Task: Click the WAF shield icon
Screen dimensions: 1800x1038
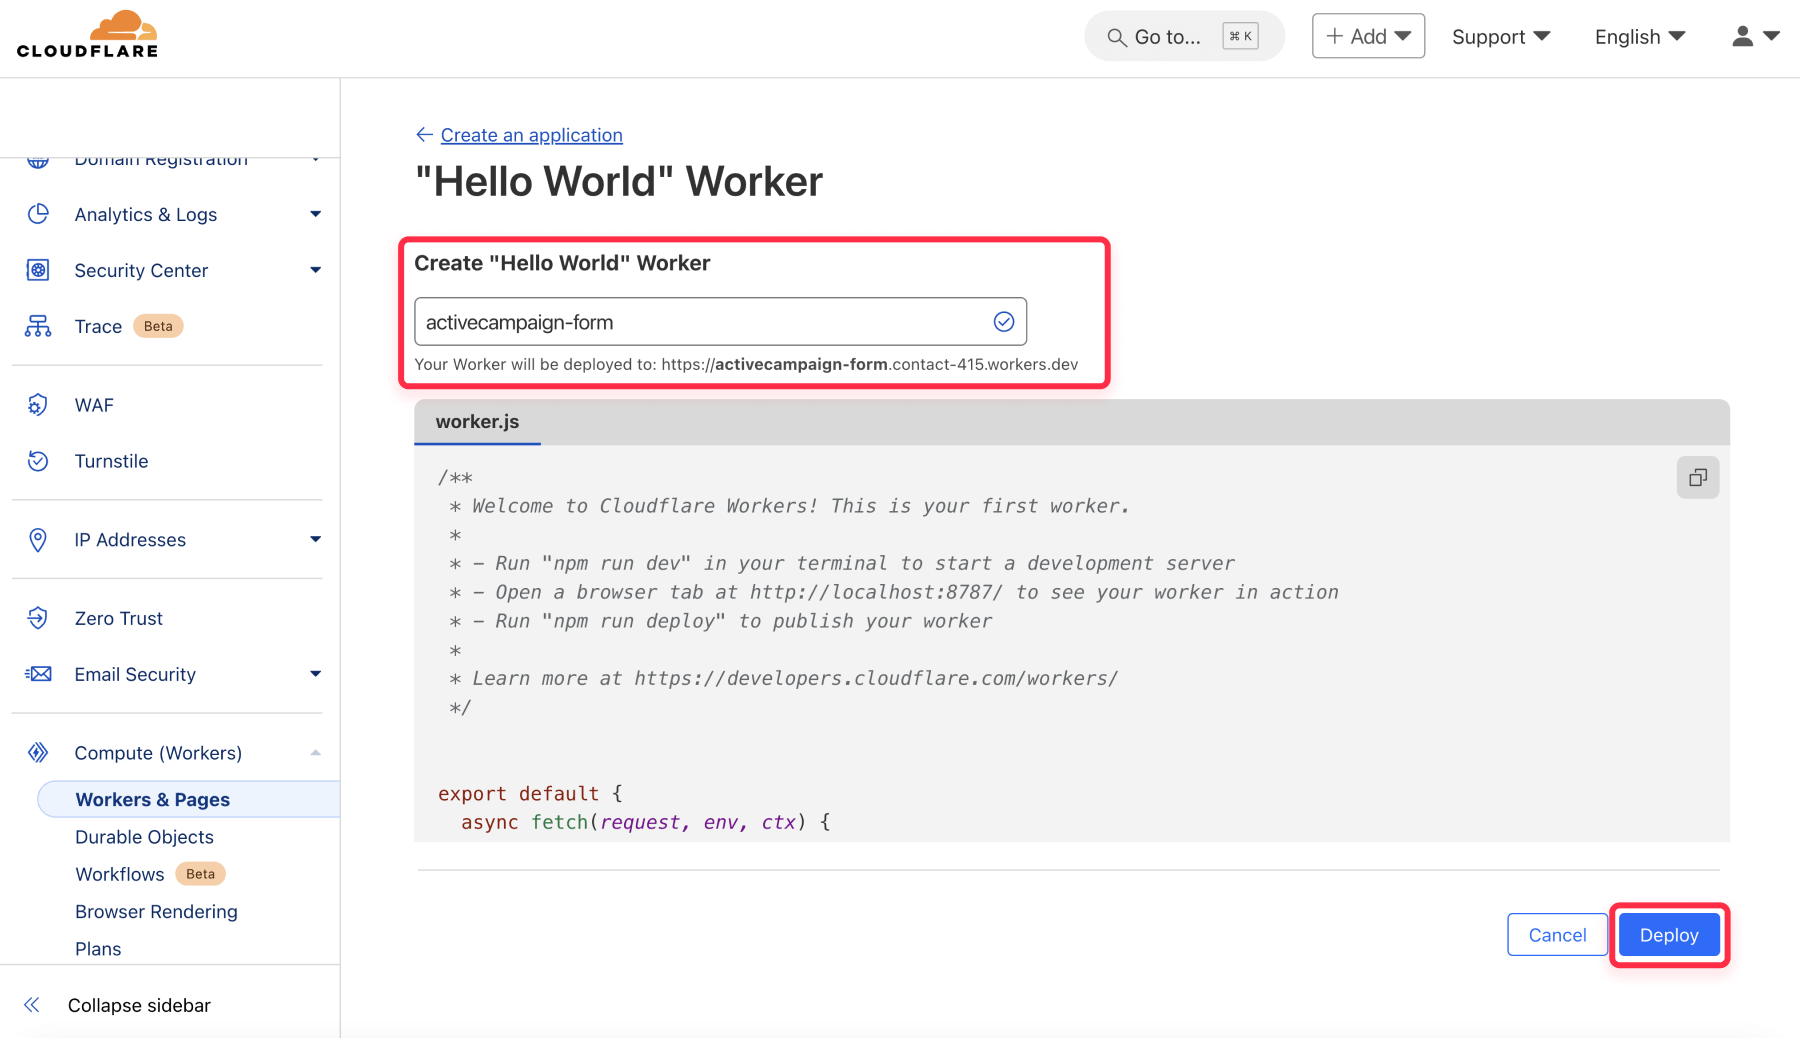Action: pyautogui.click(x=38, y=405)
